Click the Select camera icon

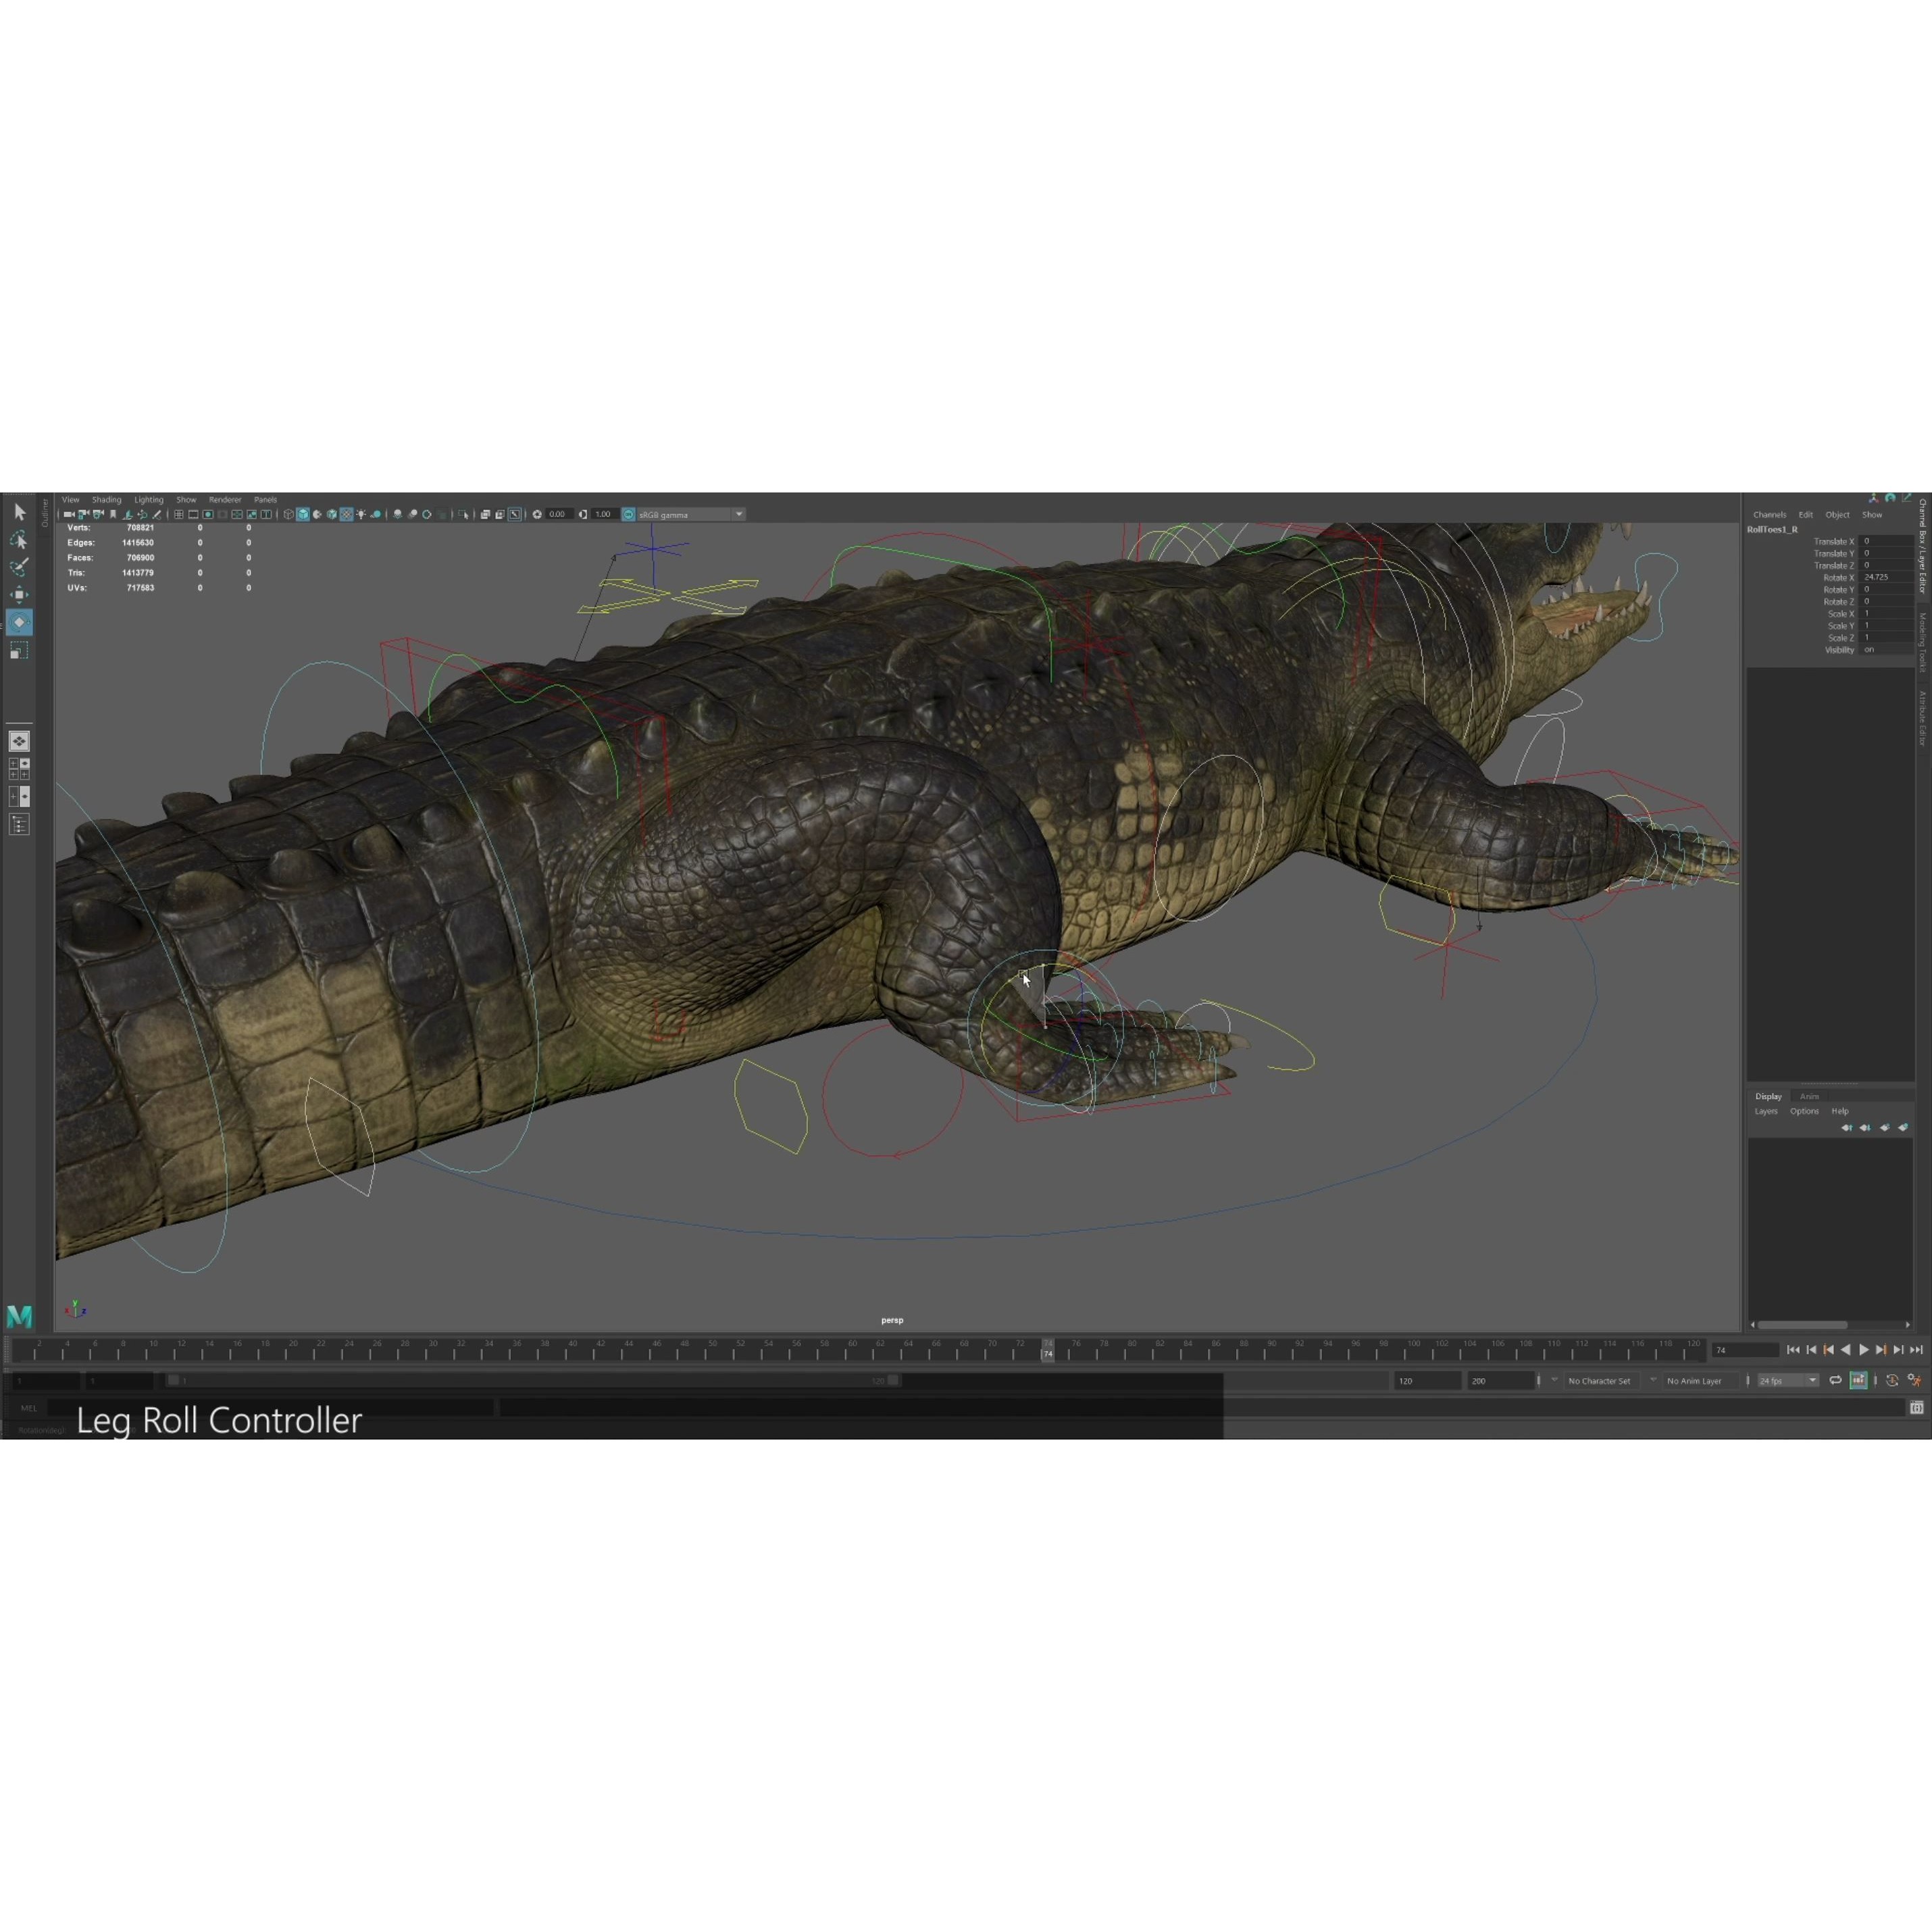[x=69, y=515]
